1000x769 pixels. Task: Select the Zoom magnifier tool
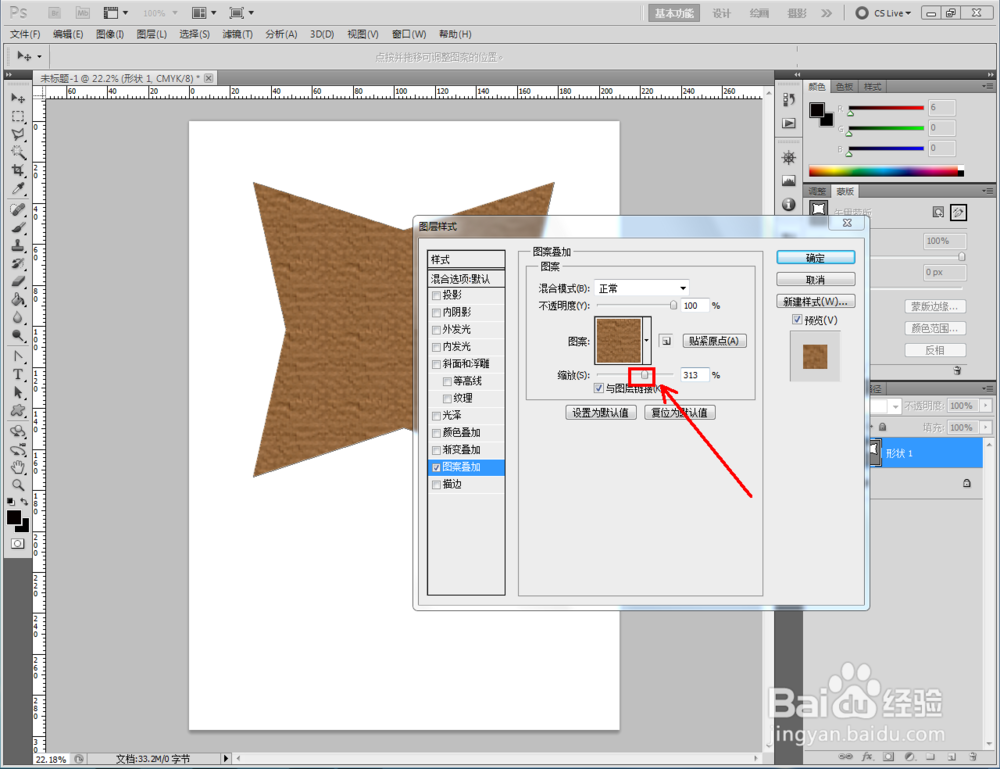click(x=18, y=485)
